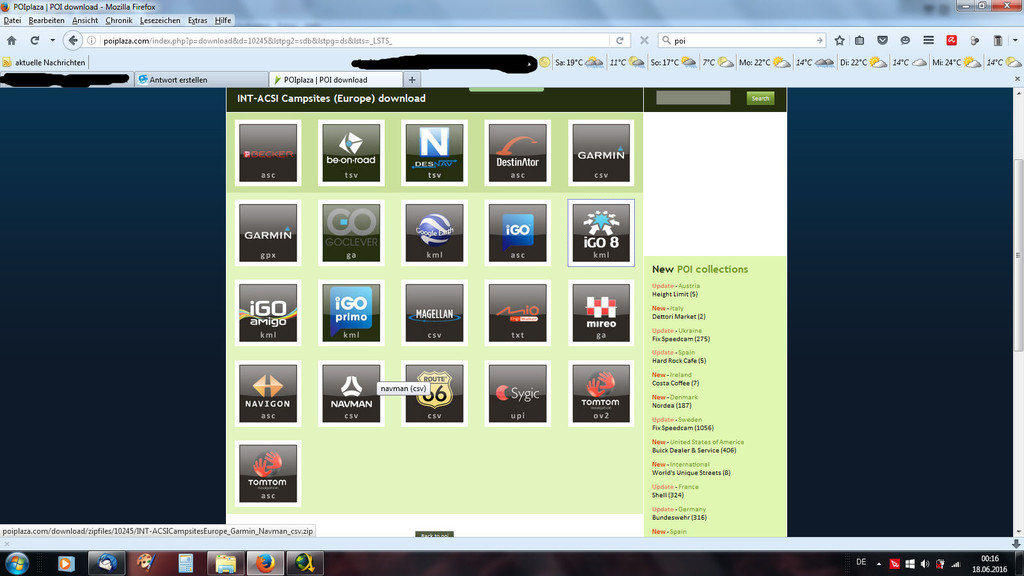Open the World's Unique Streets (8) collection
Screen dimensions: 1024x576
pyautogui.click(x=691, y=473)
